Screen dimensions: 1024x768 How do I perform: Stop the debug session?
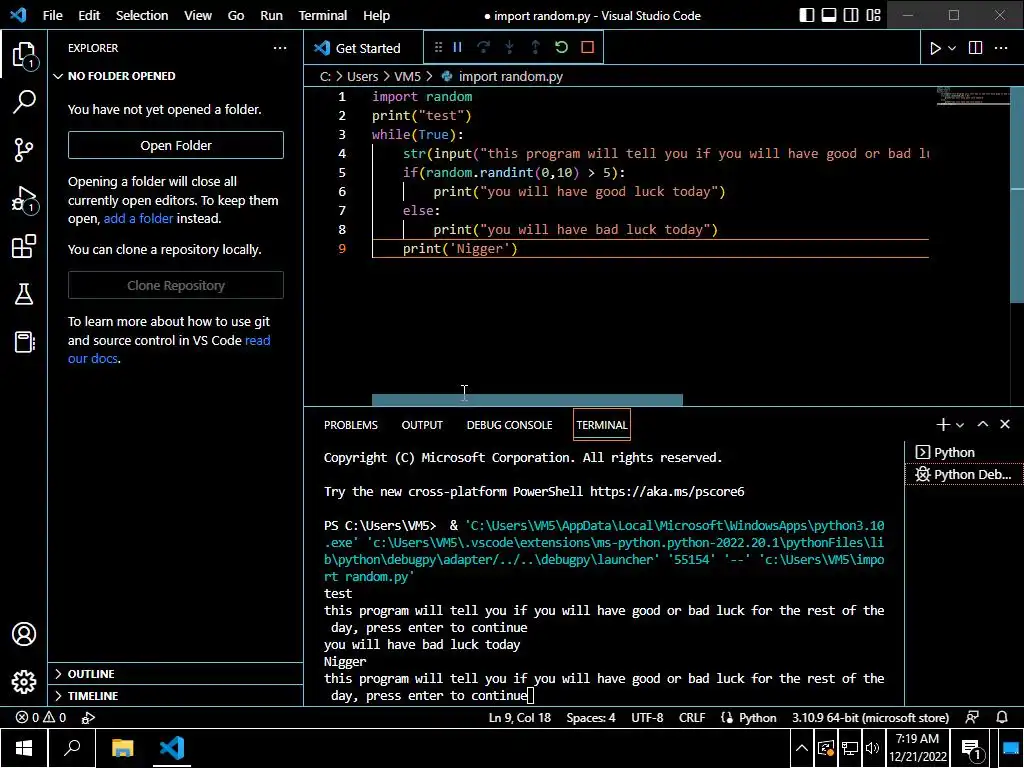(x=587, y=47)
